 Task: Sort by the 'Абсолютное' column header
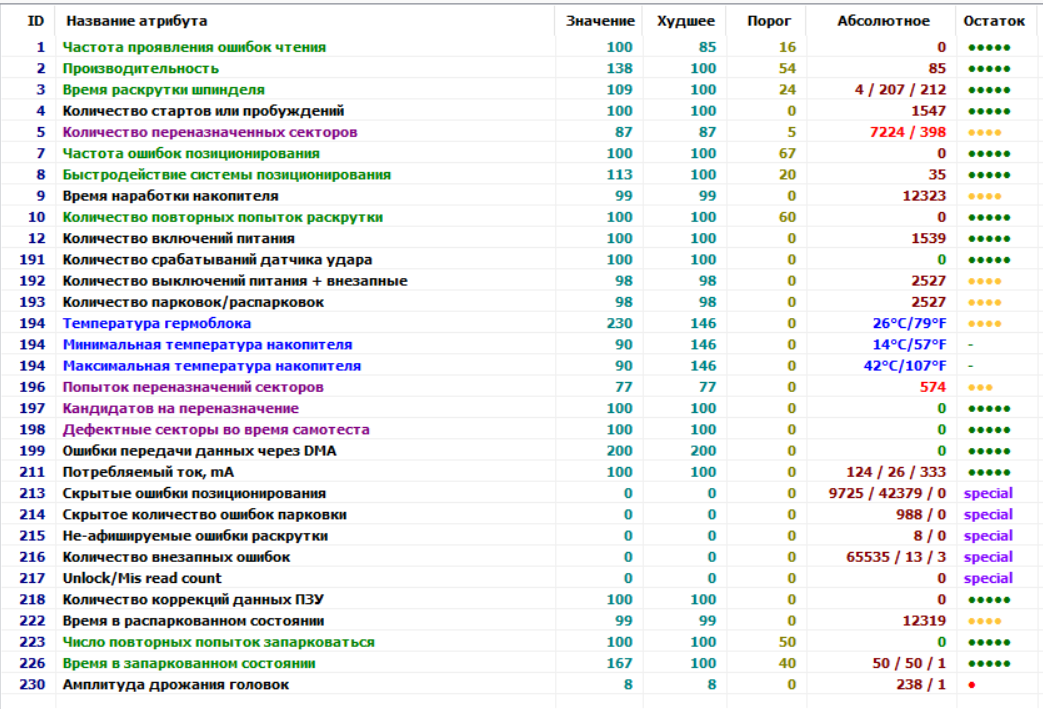click(x=883, y=21)
